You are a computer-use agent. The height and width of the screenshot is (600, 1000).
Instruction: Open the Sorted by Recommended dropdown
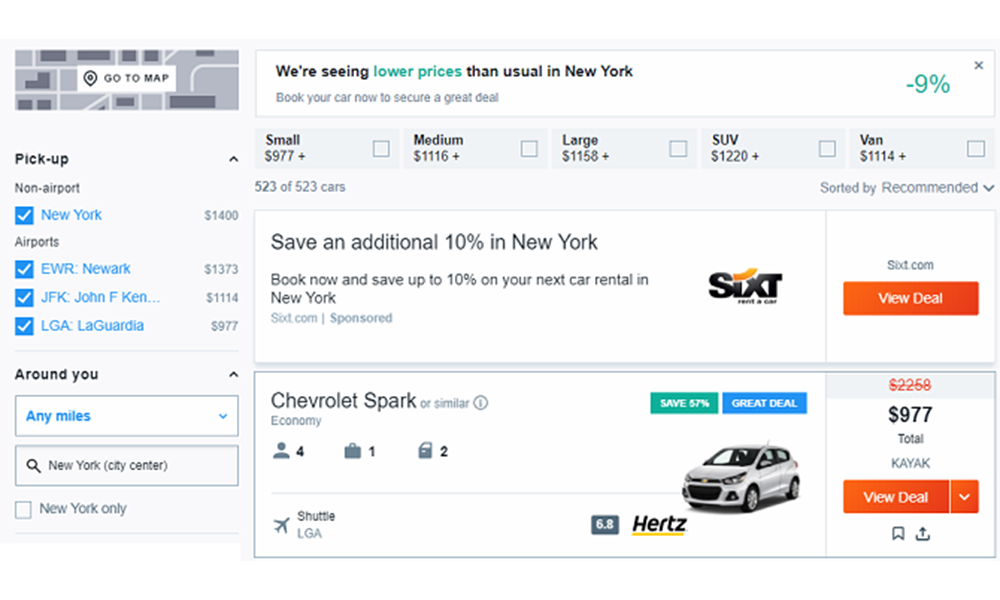937,188
